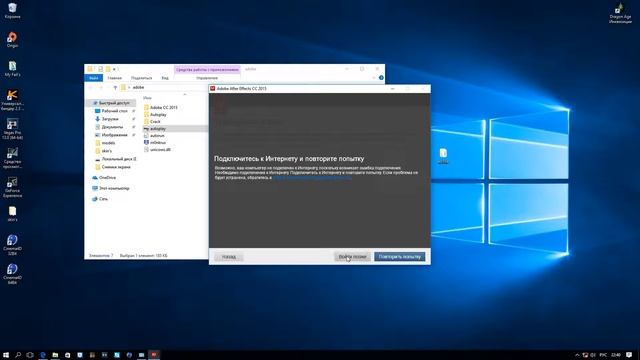Open the Store icon on the taskbar
640x360 pixels.
[x=67, y=355]
